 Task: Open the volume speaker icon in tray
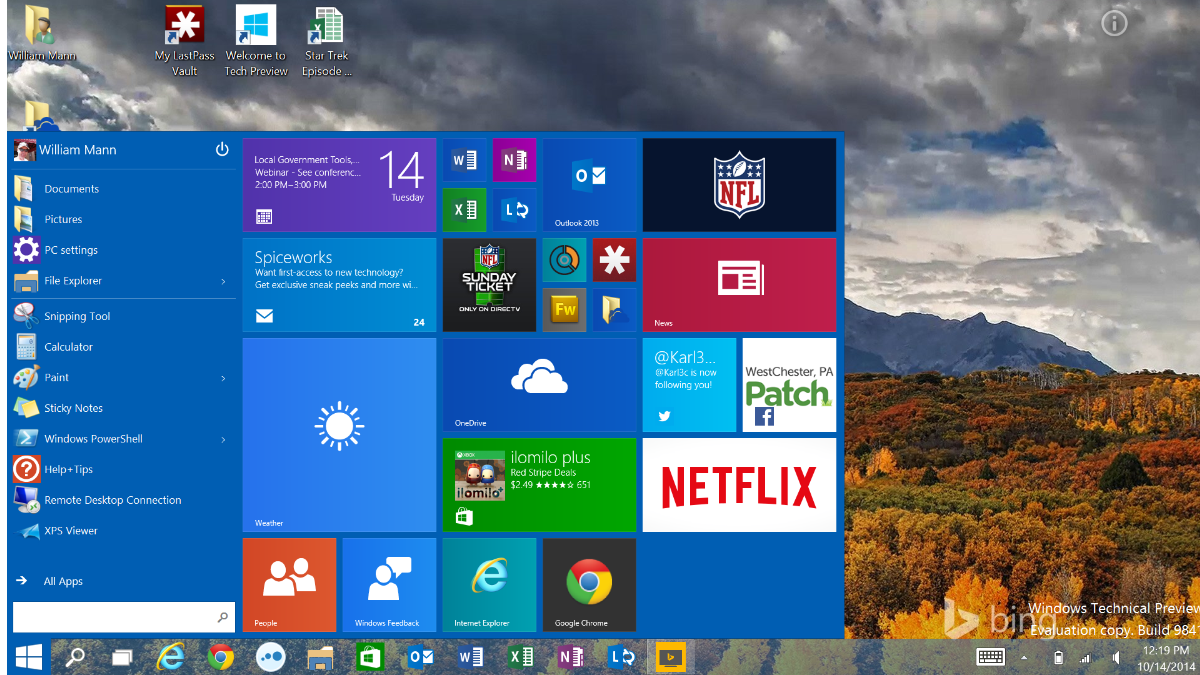1115,657
